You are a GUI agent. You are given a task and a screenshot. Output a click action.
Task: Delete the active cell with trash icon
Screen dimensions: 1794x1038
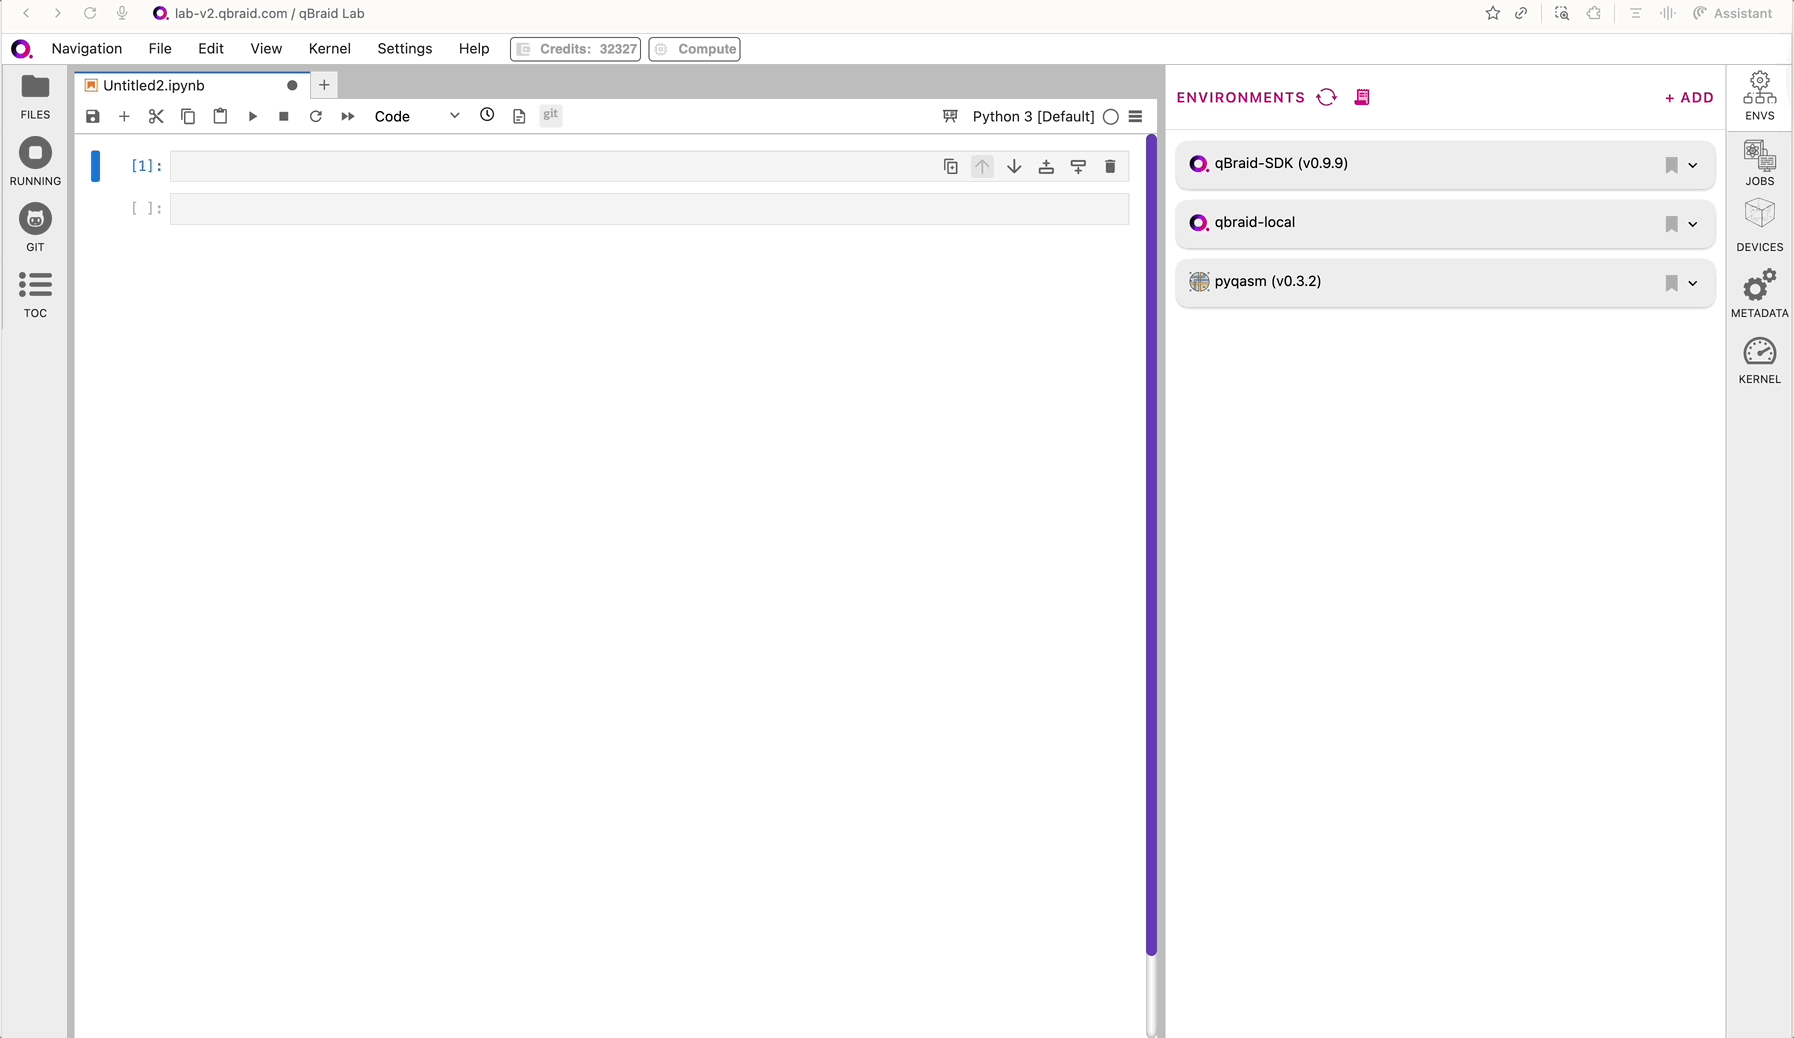[1110, 166]
